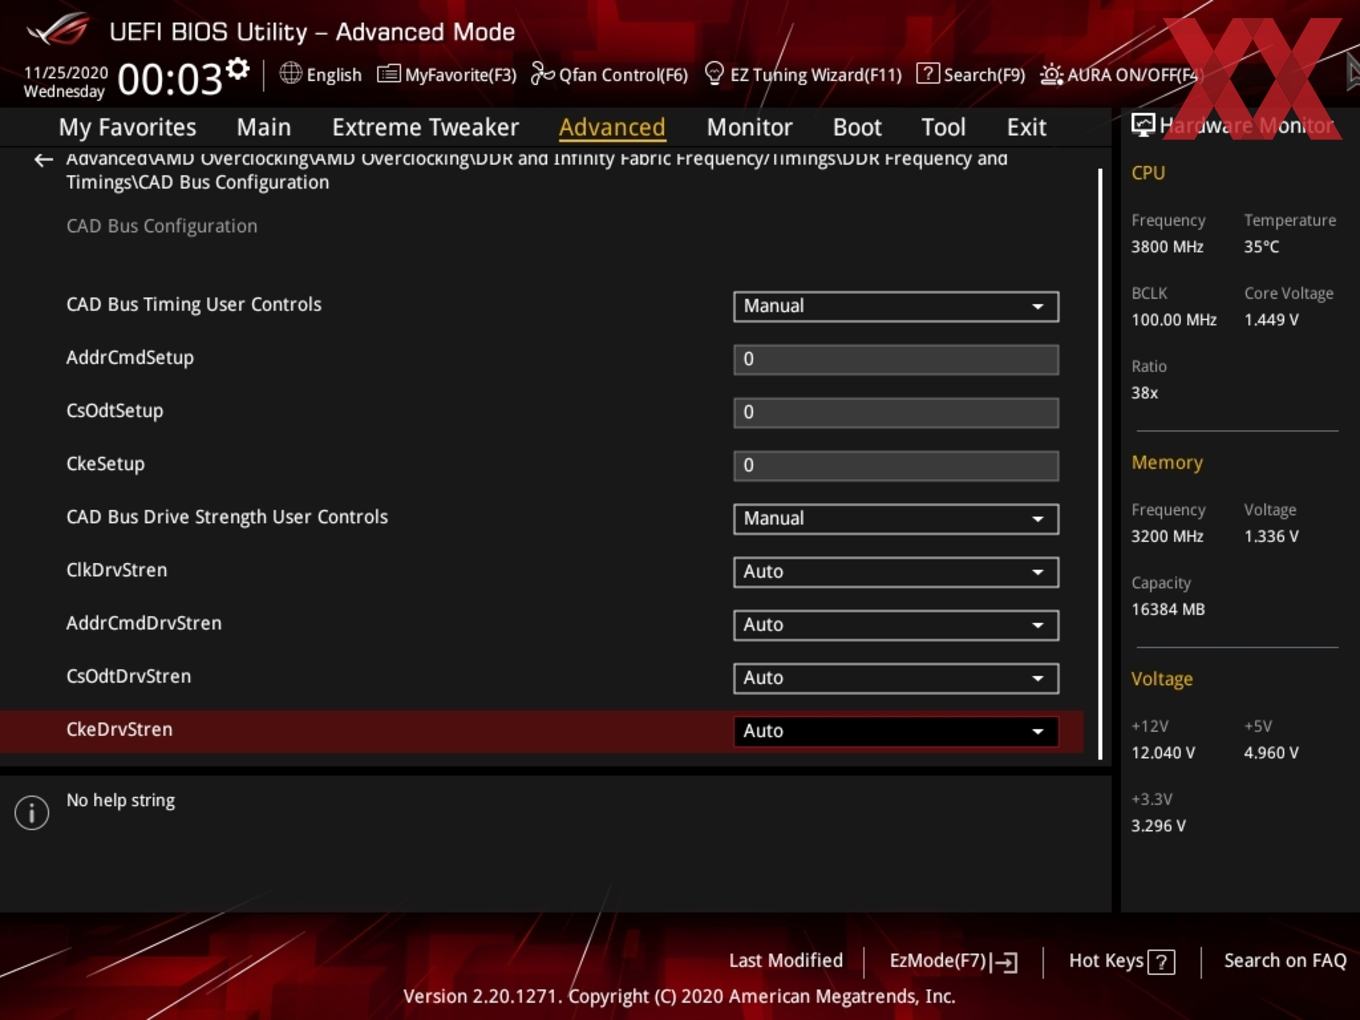
Task: Click Last Modified button
Action: tap(786, 961)
